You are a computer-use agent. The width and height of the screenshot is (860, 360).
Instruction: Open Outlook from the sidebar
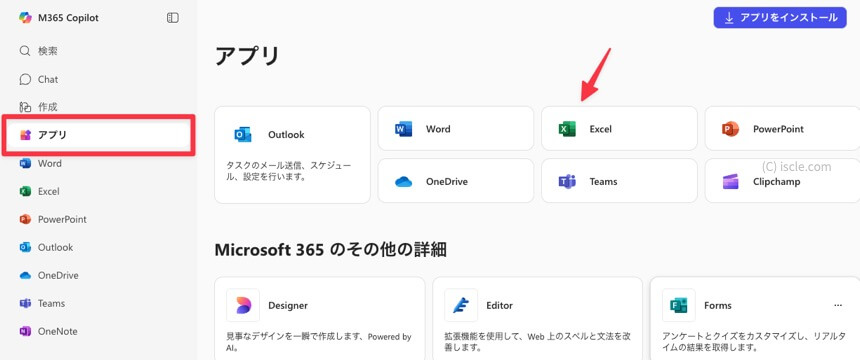(99, 247)
